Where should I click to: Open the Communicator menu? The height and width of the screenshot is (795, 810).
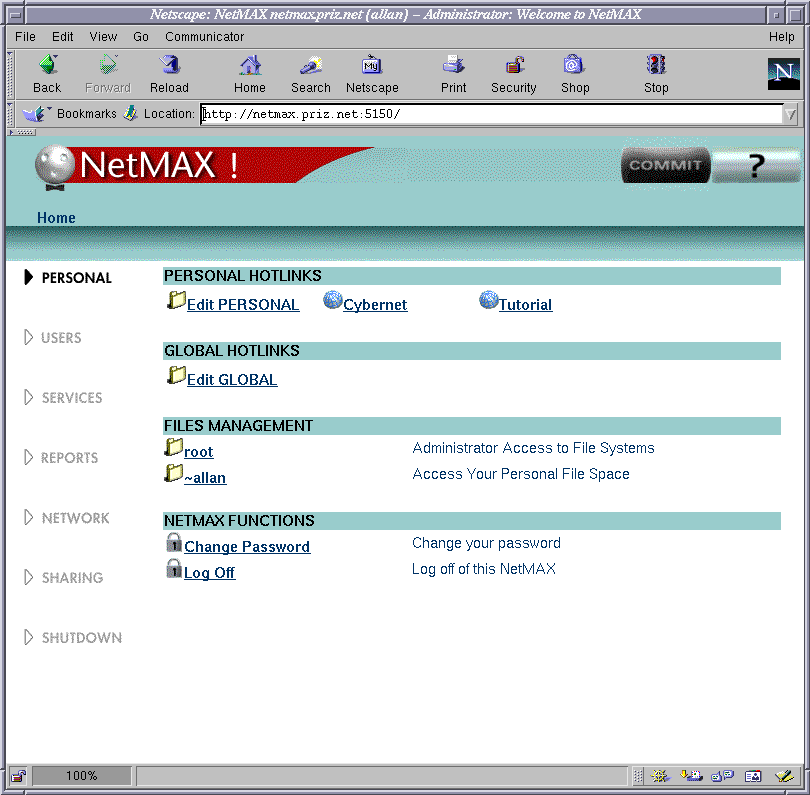[204, 37]
